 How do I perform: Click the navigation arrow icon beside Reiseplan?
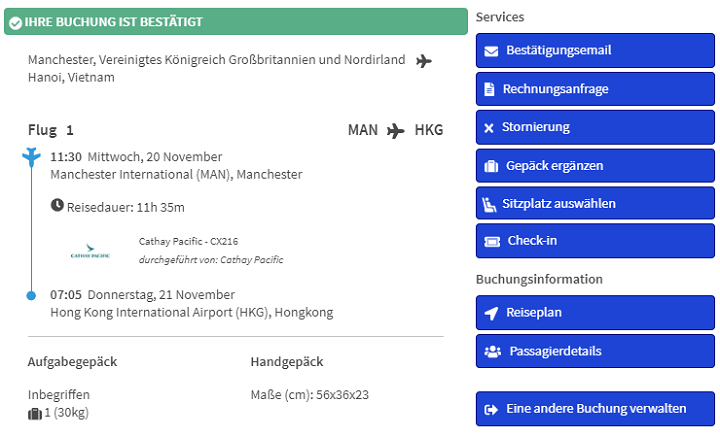pyautogui.click(x=490, y=313)
